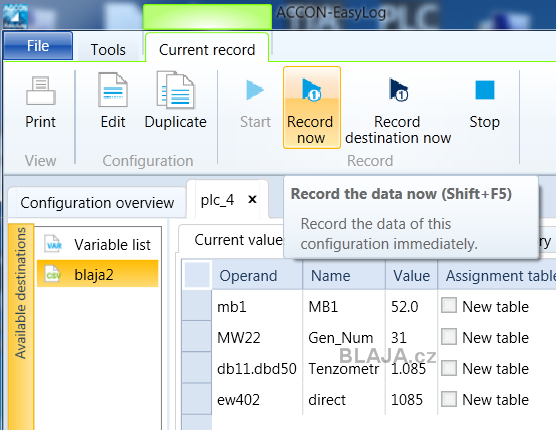556x430 pixels.
Task: Click the Duplicate configuration icon
Action: tap(176, 90)
